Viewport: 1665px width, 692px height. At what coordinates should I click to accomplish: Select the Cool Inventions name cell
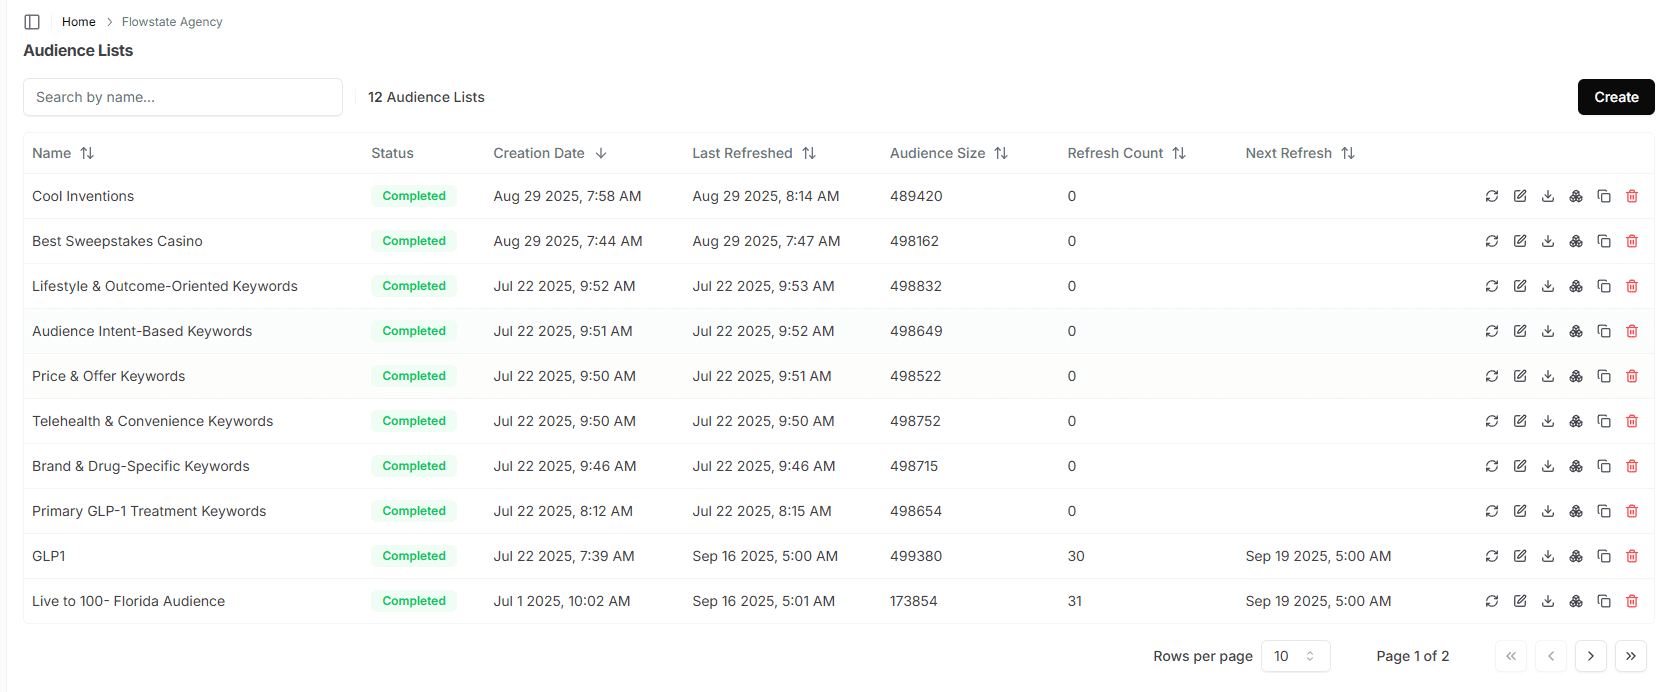[83, 196]
